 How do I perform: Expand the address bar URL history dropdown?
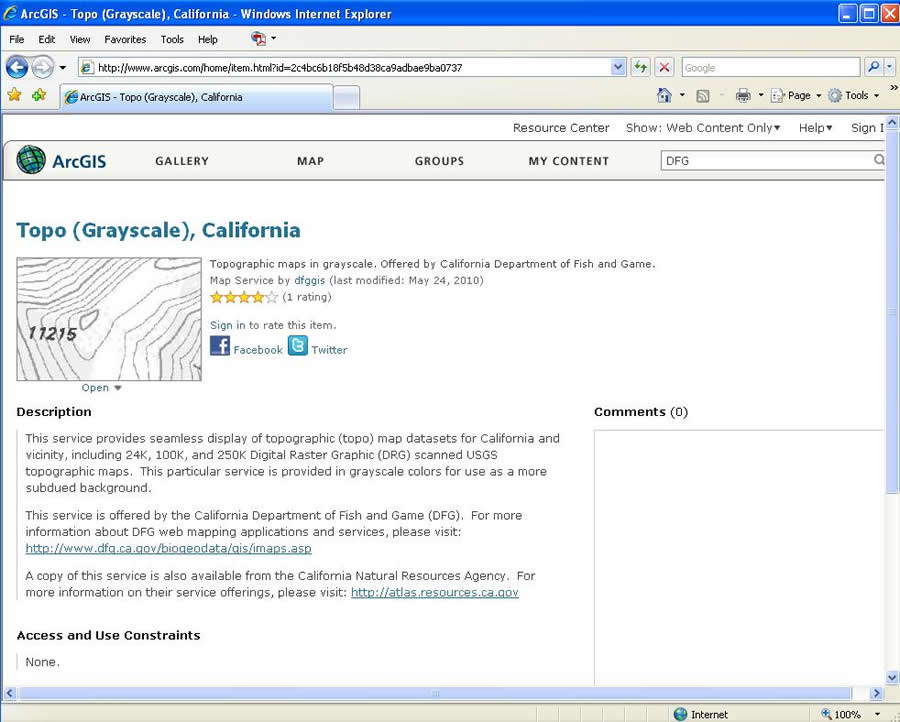(618, 67)
